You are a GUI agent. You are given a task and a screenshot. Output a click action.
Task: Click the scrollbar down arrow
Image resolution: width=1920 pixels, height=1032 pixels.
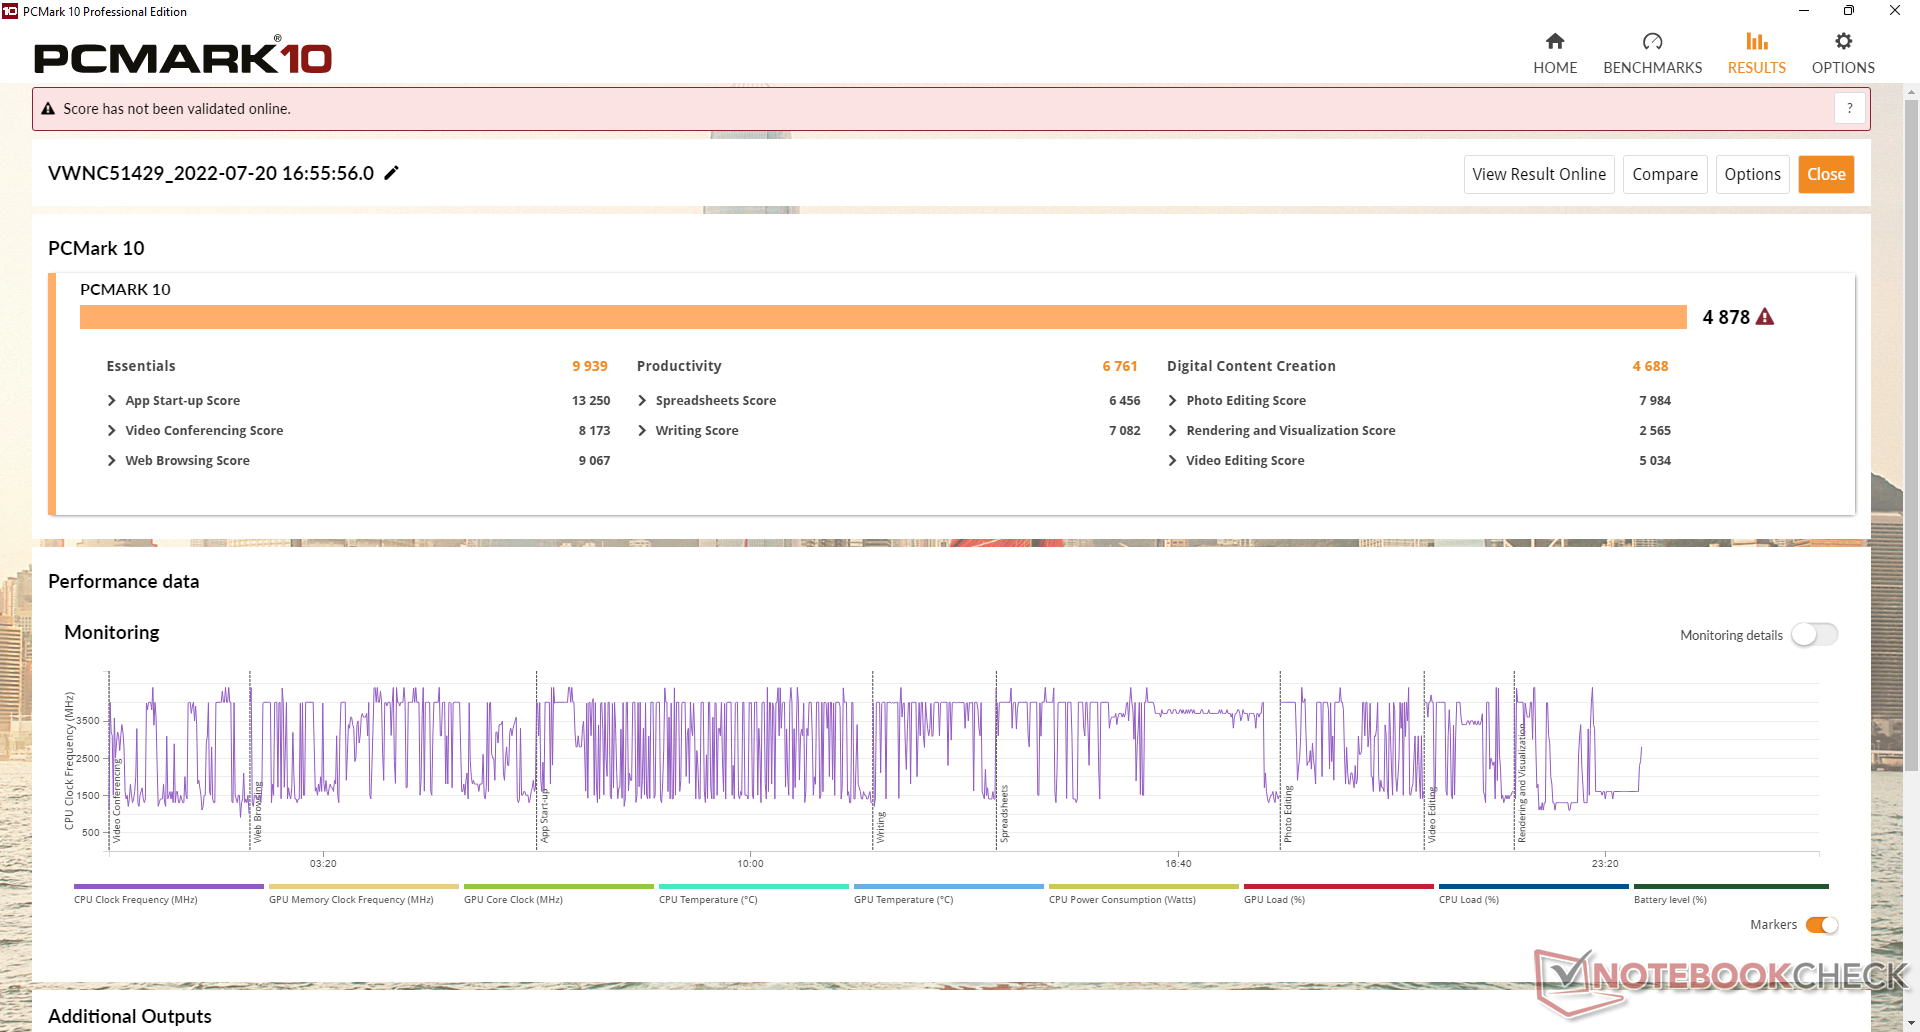click(x=1911, y=1024)
